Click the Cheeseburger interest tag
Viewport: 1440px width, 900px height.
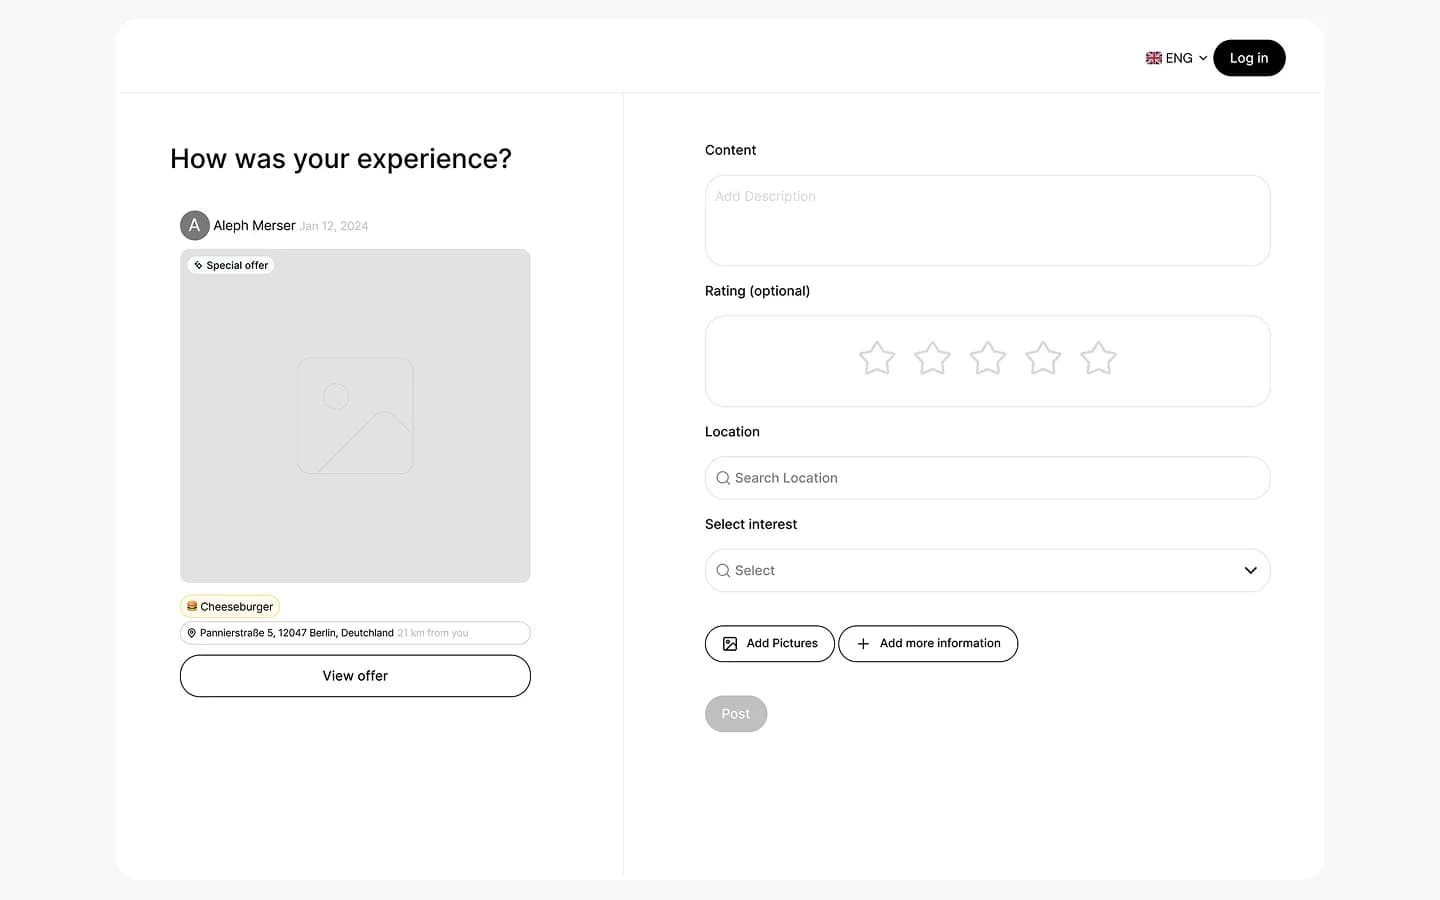[230, 606]
